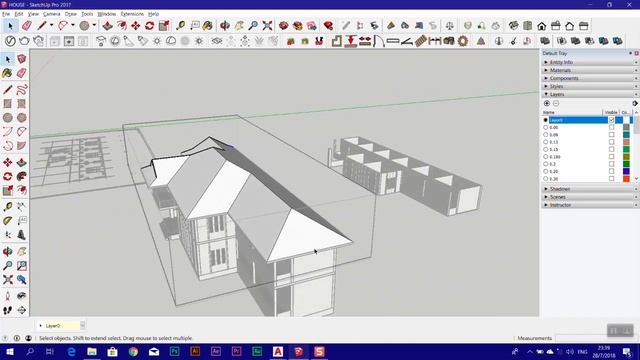Click the Add Layer plus button
Screen dimensions: 640x360
point(547,103)
